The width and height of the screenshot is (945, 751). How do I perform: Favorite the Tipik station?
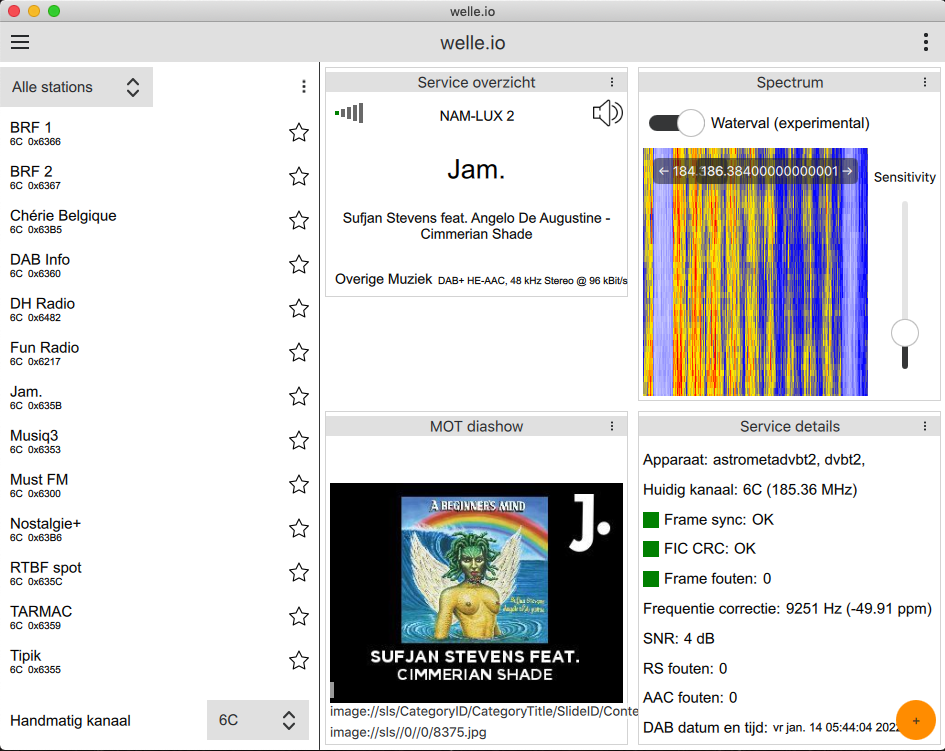[x=299, y=661]
